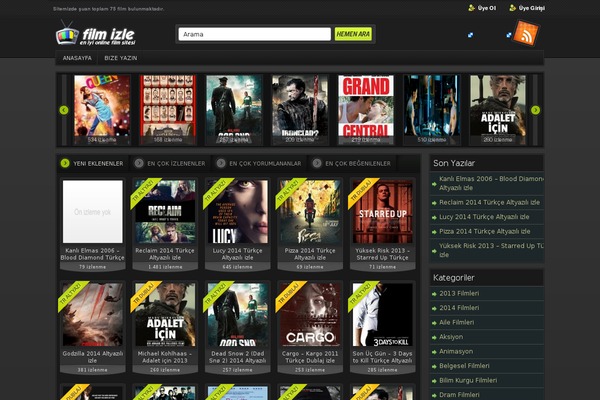Click Son Üç Gün - 3 Days to Kill title
The image size is (600, 400).
(x=383, y=357)
